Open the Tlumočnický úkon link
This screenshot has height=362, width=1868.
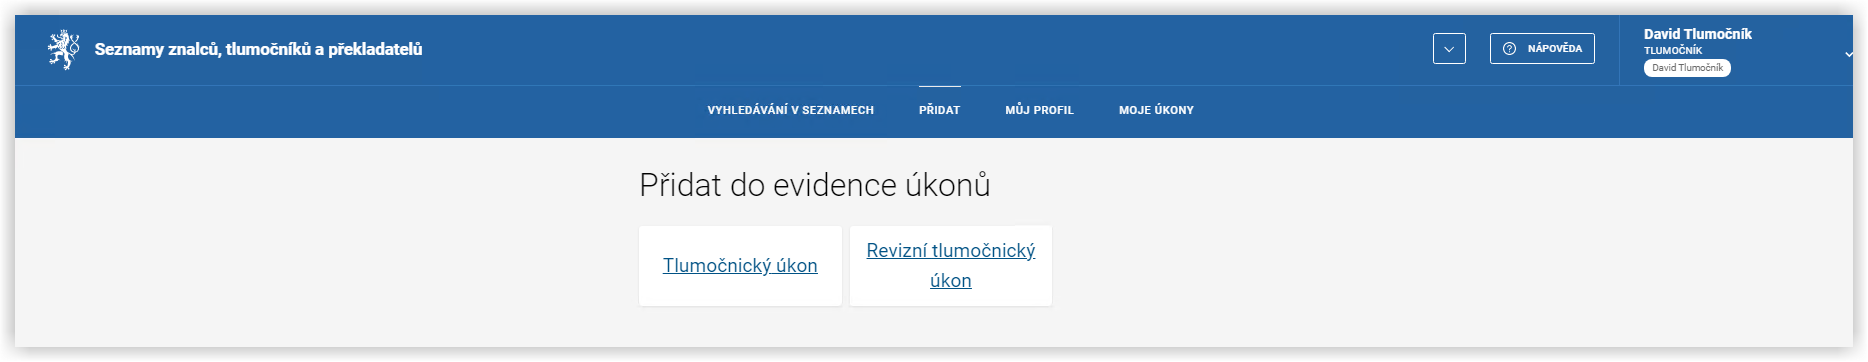740,266
